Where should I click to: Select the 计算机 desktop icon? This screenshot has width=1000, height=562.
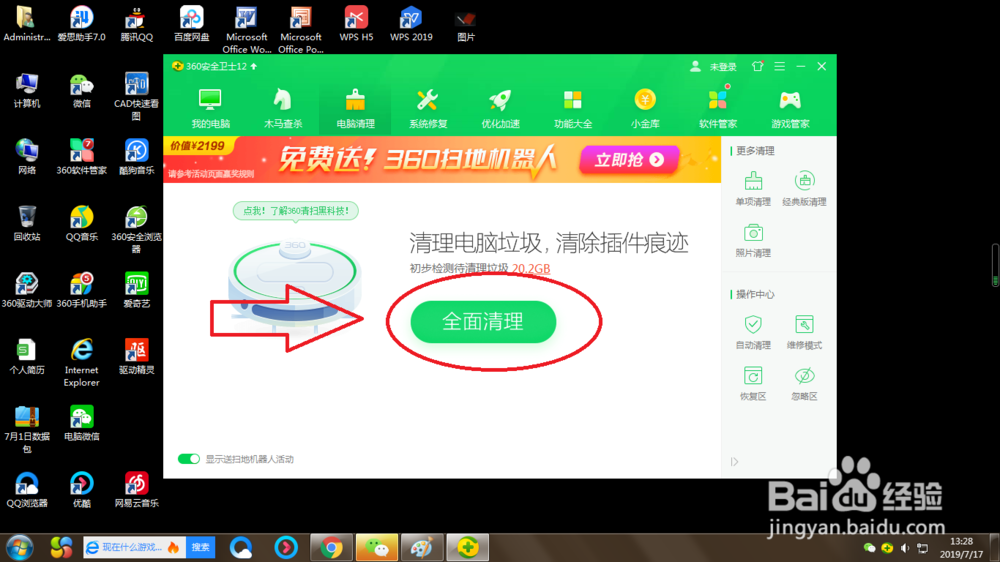pos(27,91)
